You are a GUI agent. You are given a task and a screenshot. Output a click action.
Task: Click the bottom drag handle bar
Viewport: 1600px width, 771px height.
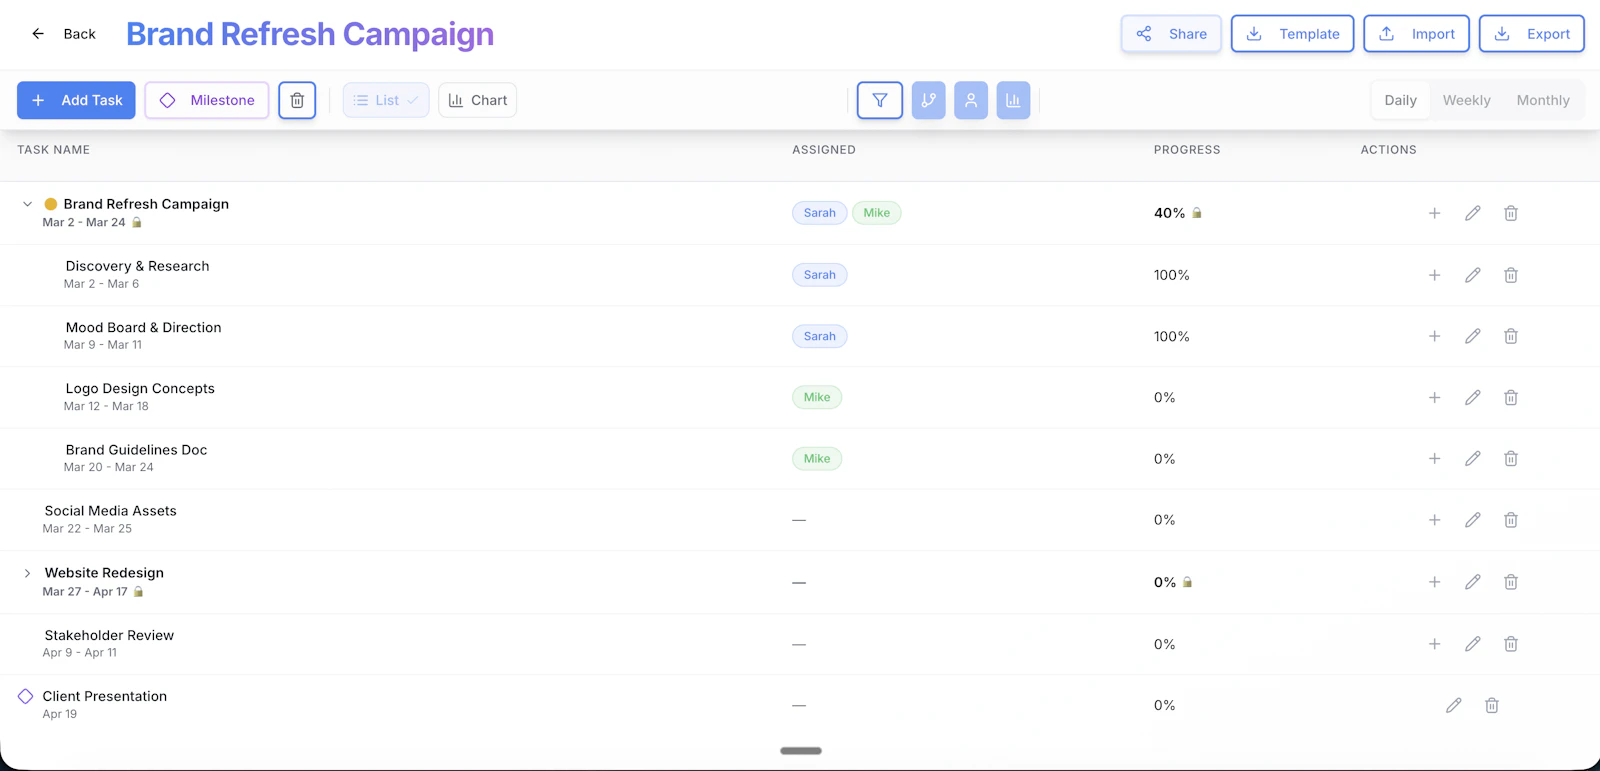[801, 751]
